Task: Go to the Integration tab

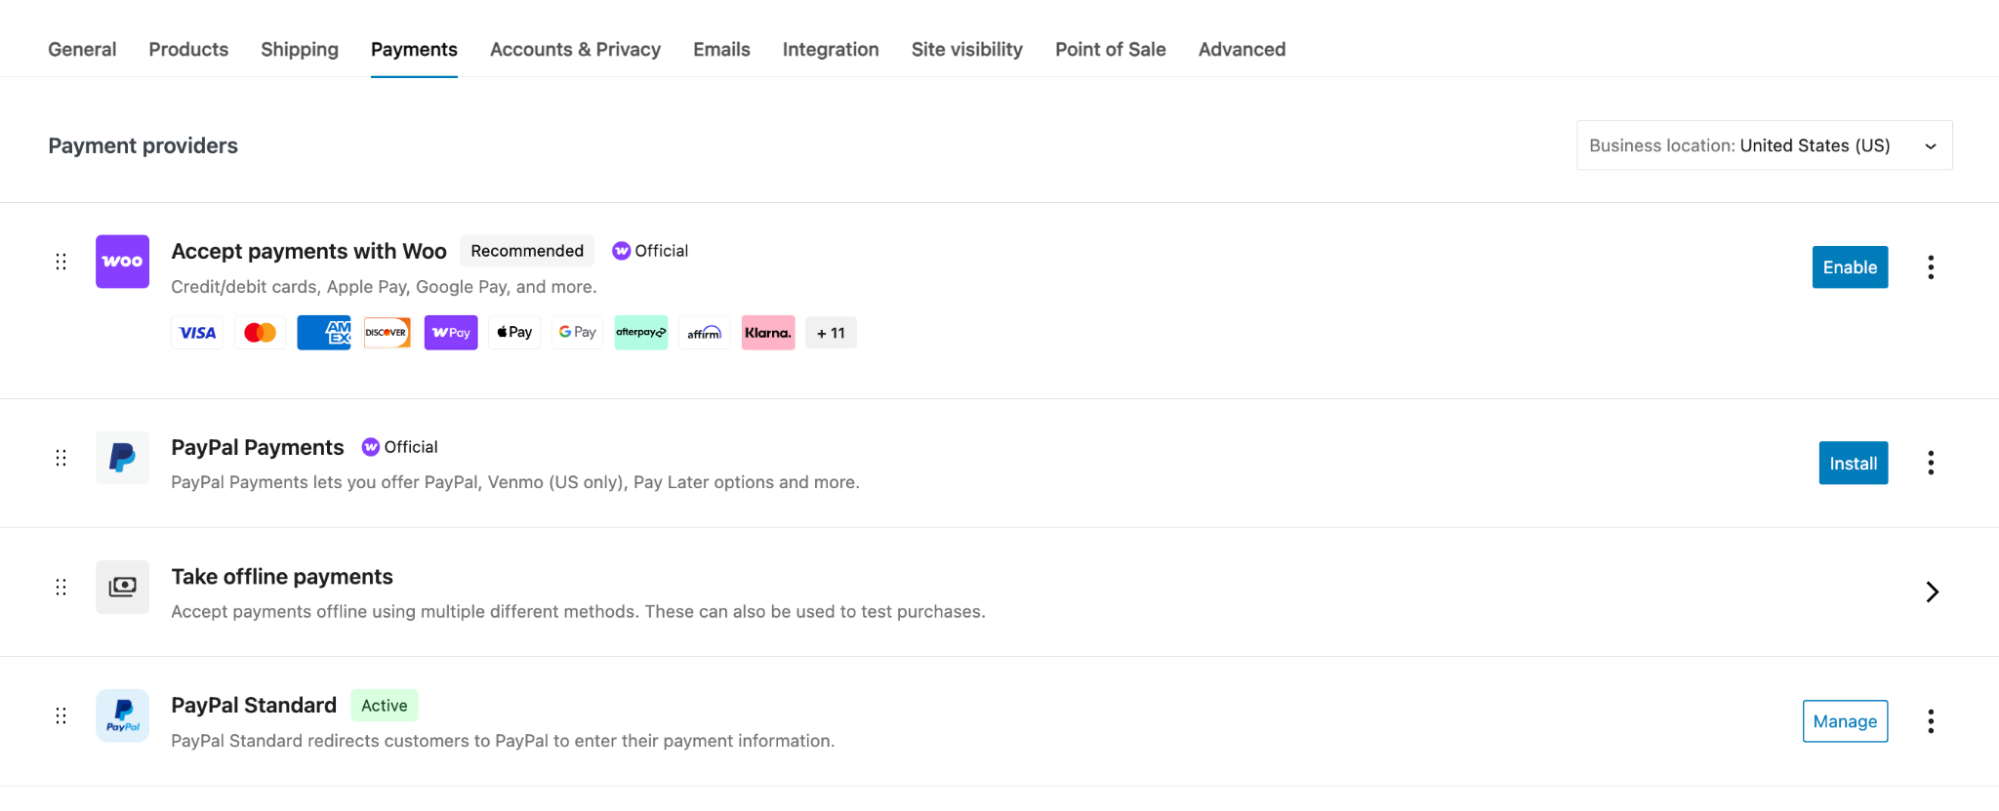Action: point(831,49)
